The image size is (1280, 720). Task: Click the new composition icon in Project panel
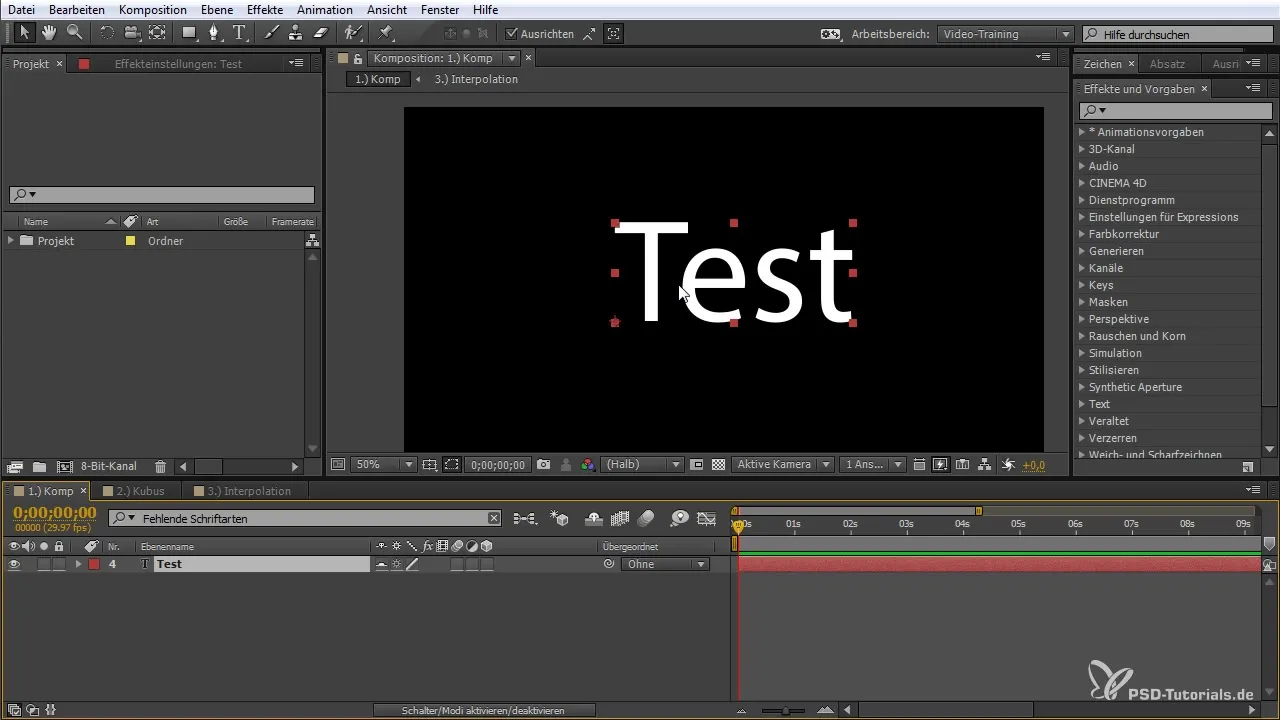tap(65, 467)
